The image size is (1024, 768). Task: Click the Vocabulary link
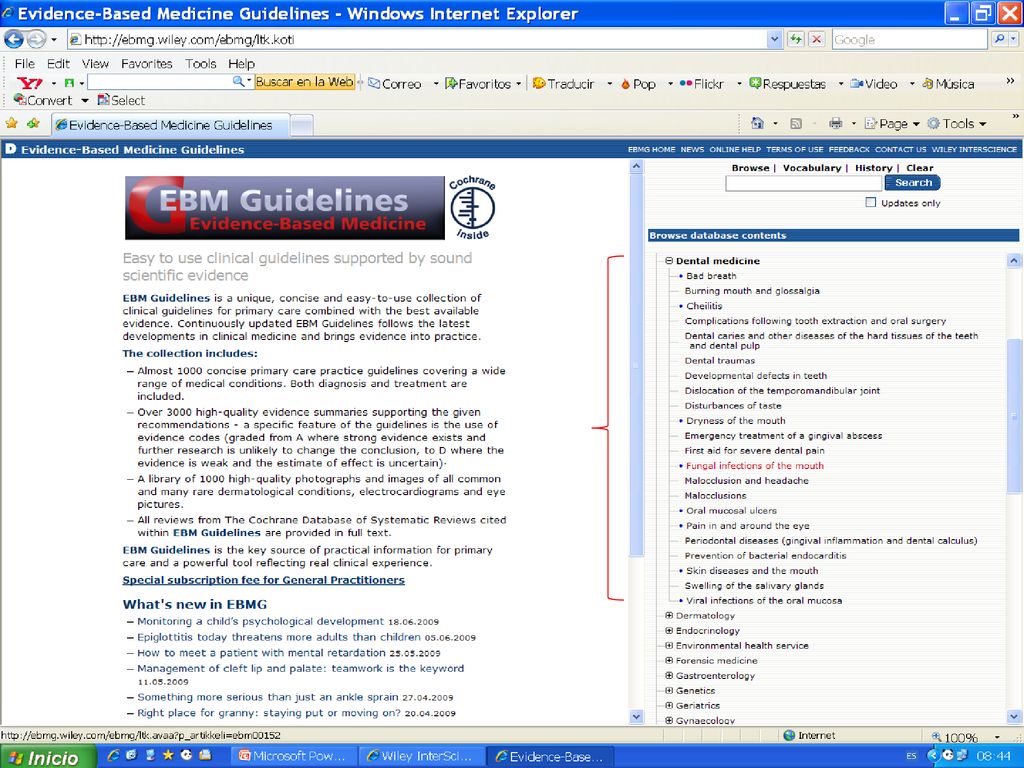(x=812, y=168)
